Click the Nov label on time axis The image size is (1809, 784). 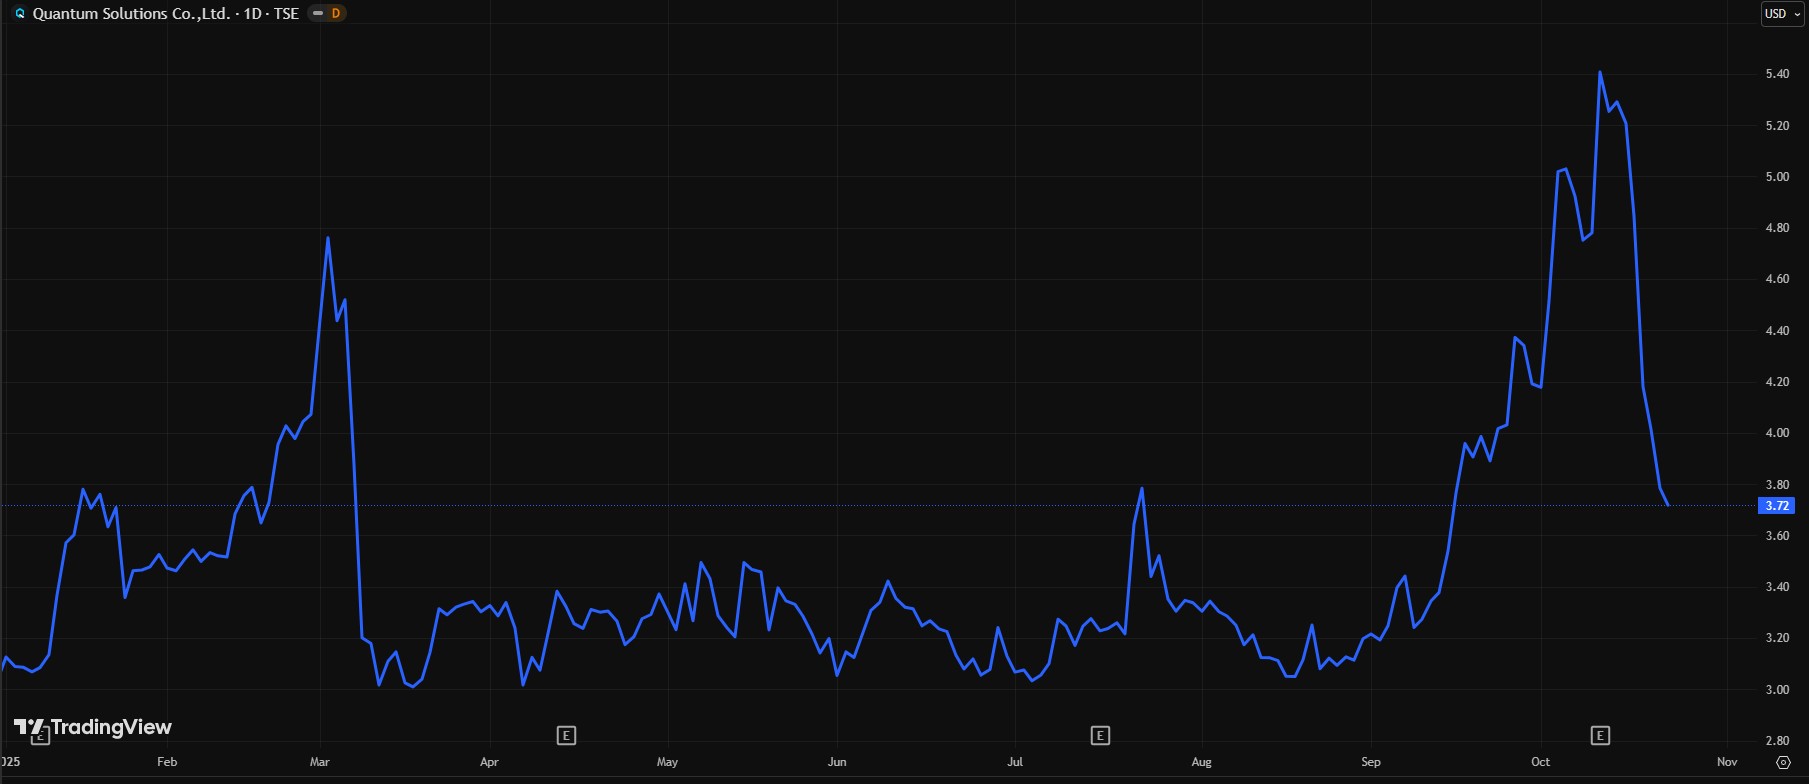(x=1727, y=762)
